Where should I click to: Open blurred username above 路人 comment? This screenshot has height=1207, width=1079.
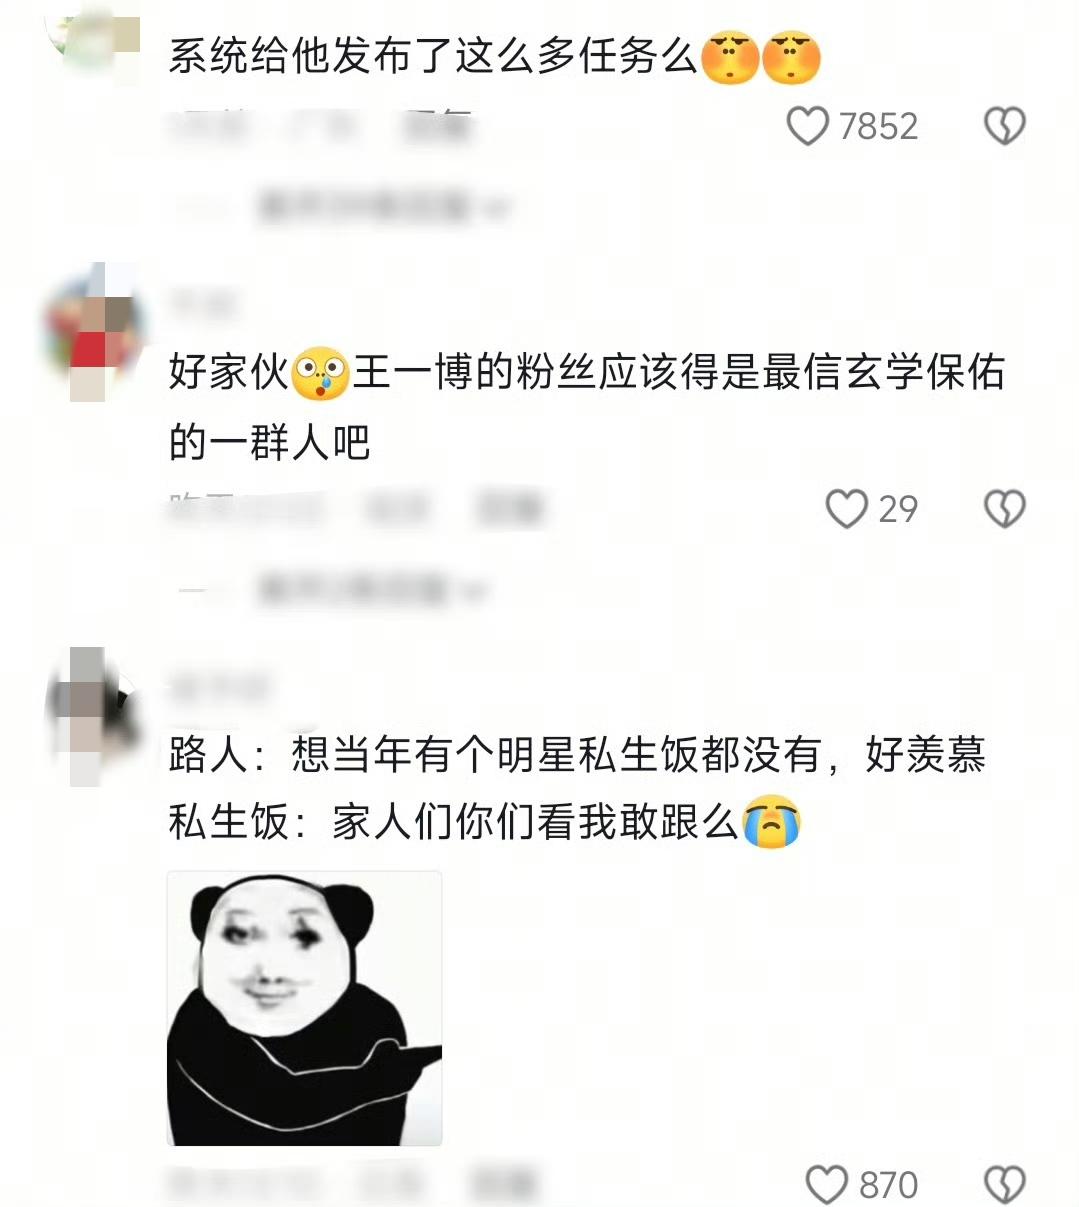point(219,685)
